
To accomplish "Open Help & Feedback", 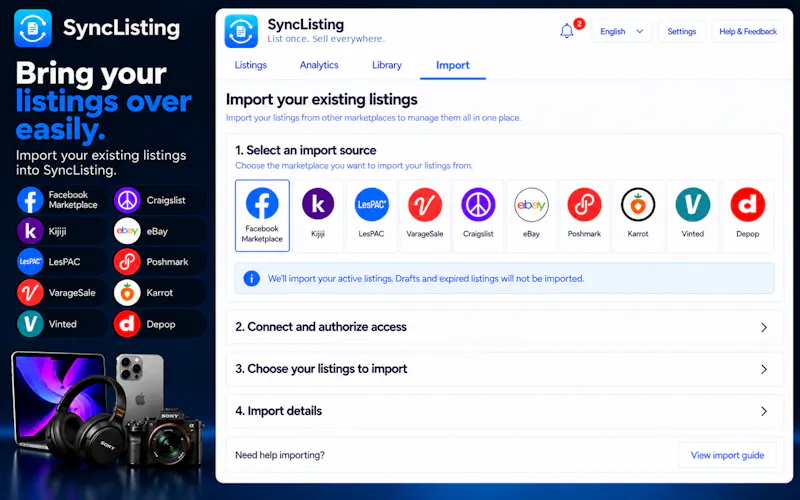I will coord(748,32).
